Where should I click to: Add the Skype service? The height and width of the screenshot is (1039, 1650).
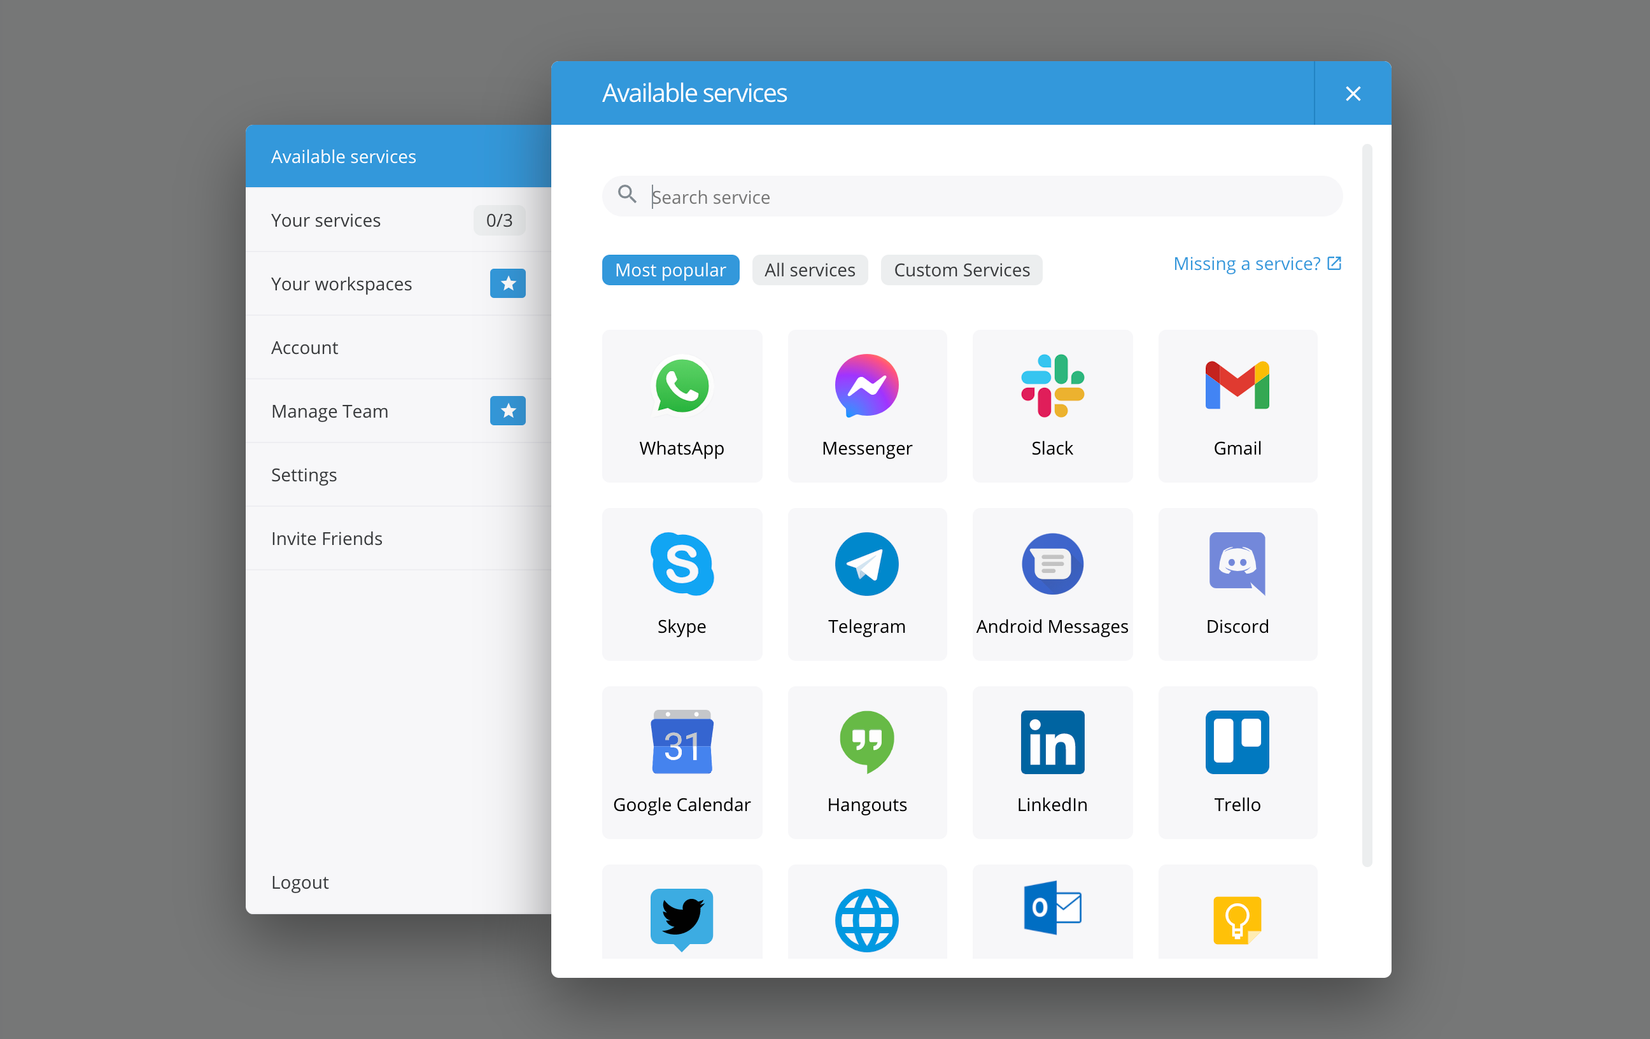682,584
